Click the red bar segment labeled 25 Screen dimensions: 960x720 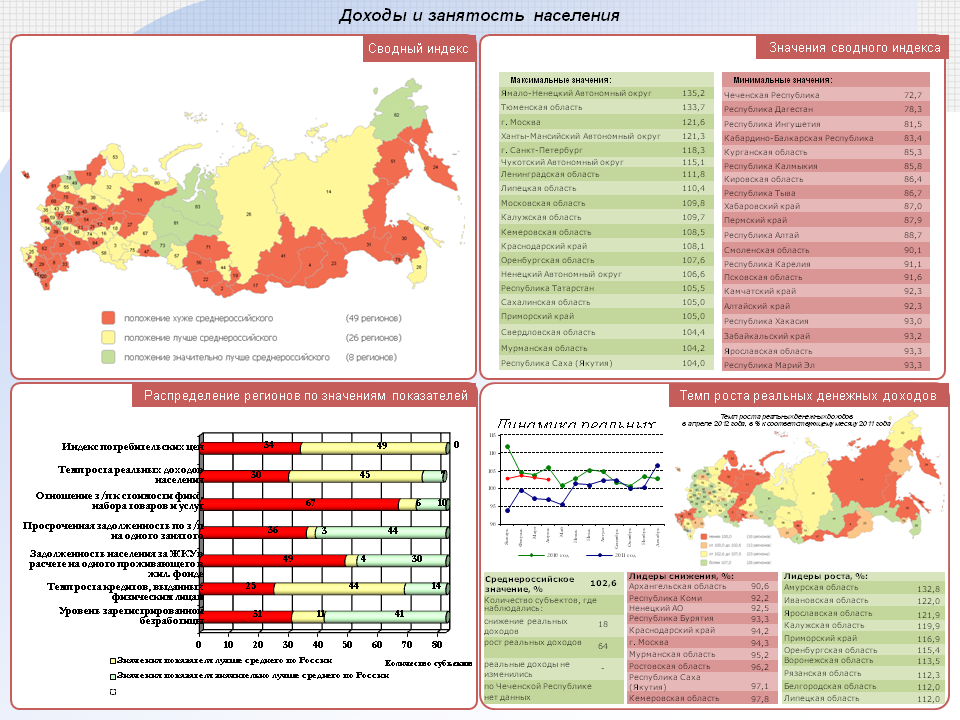(x=238, y=588)
